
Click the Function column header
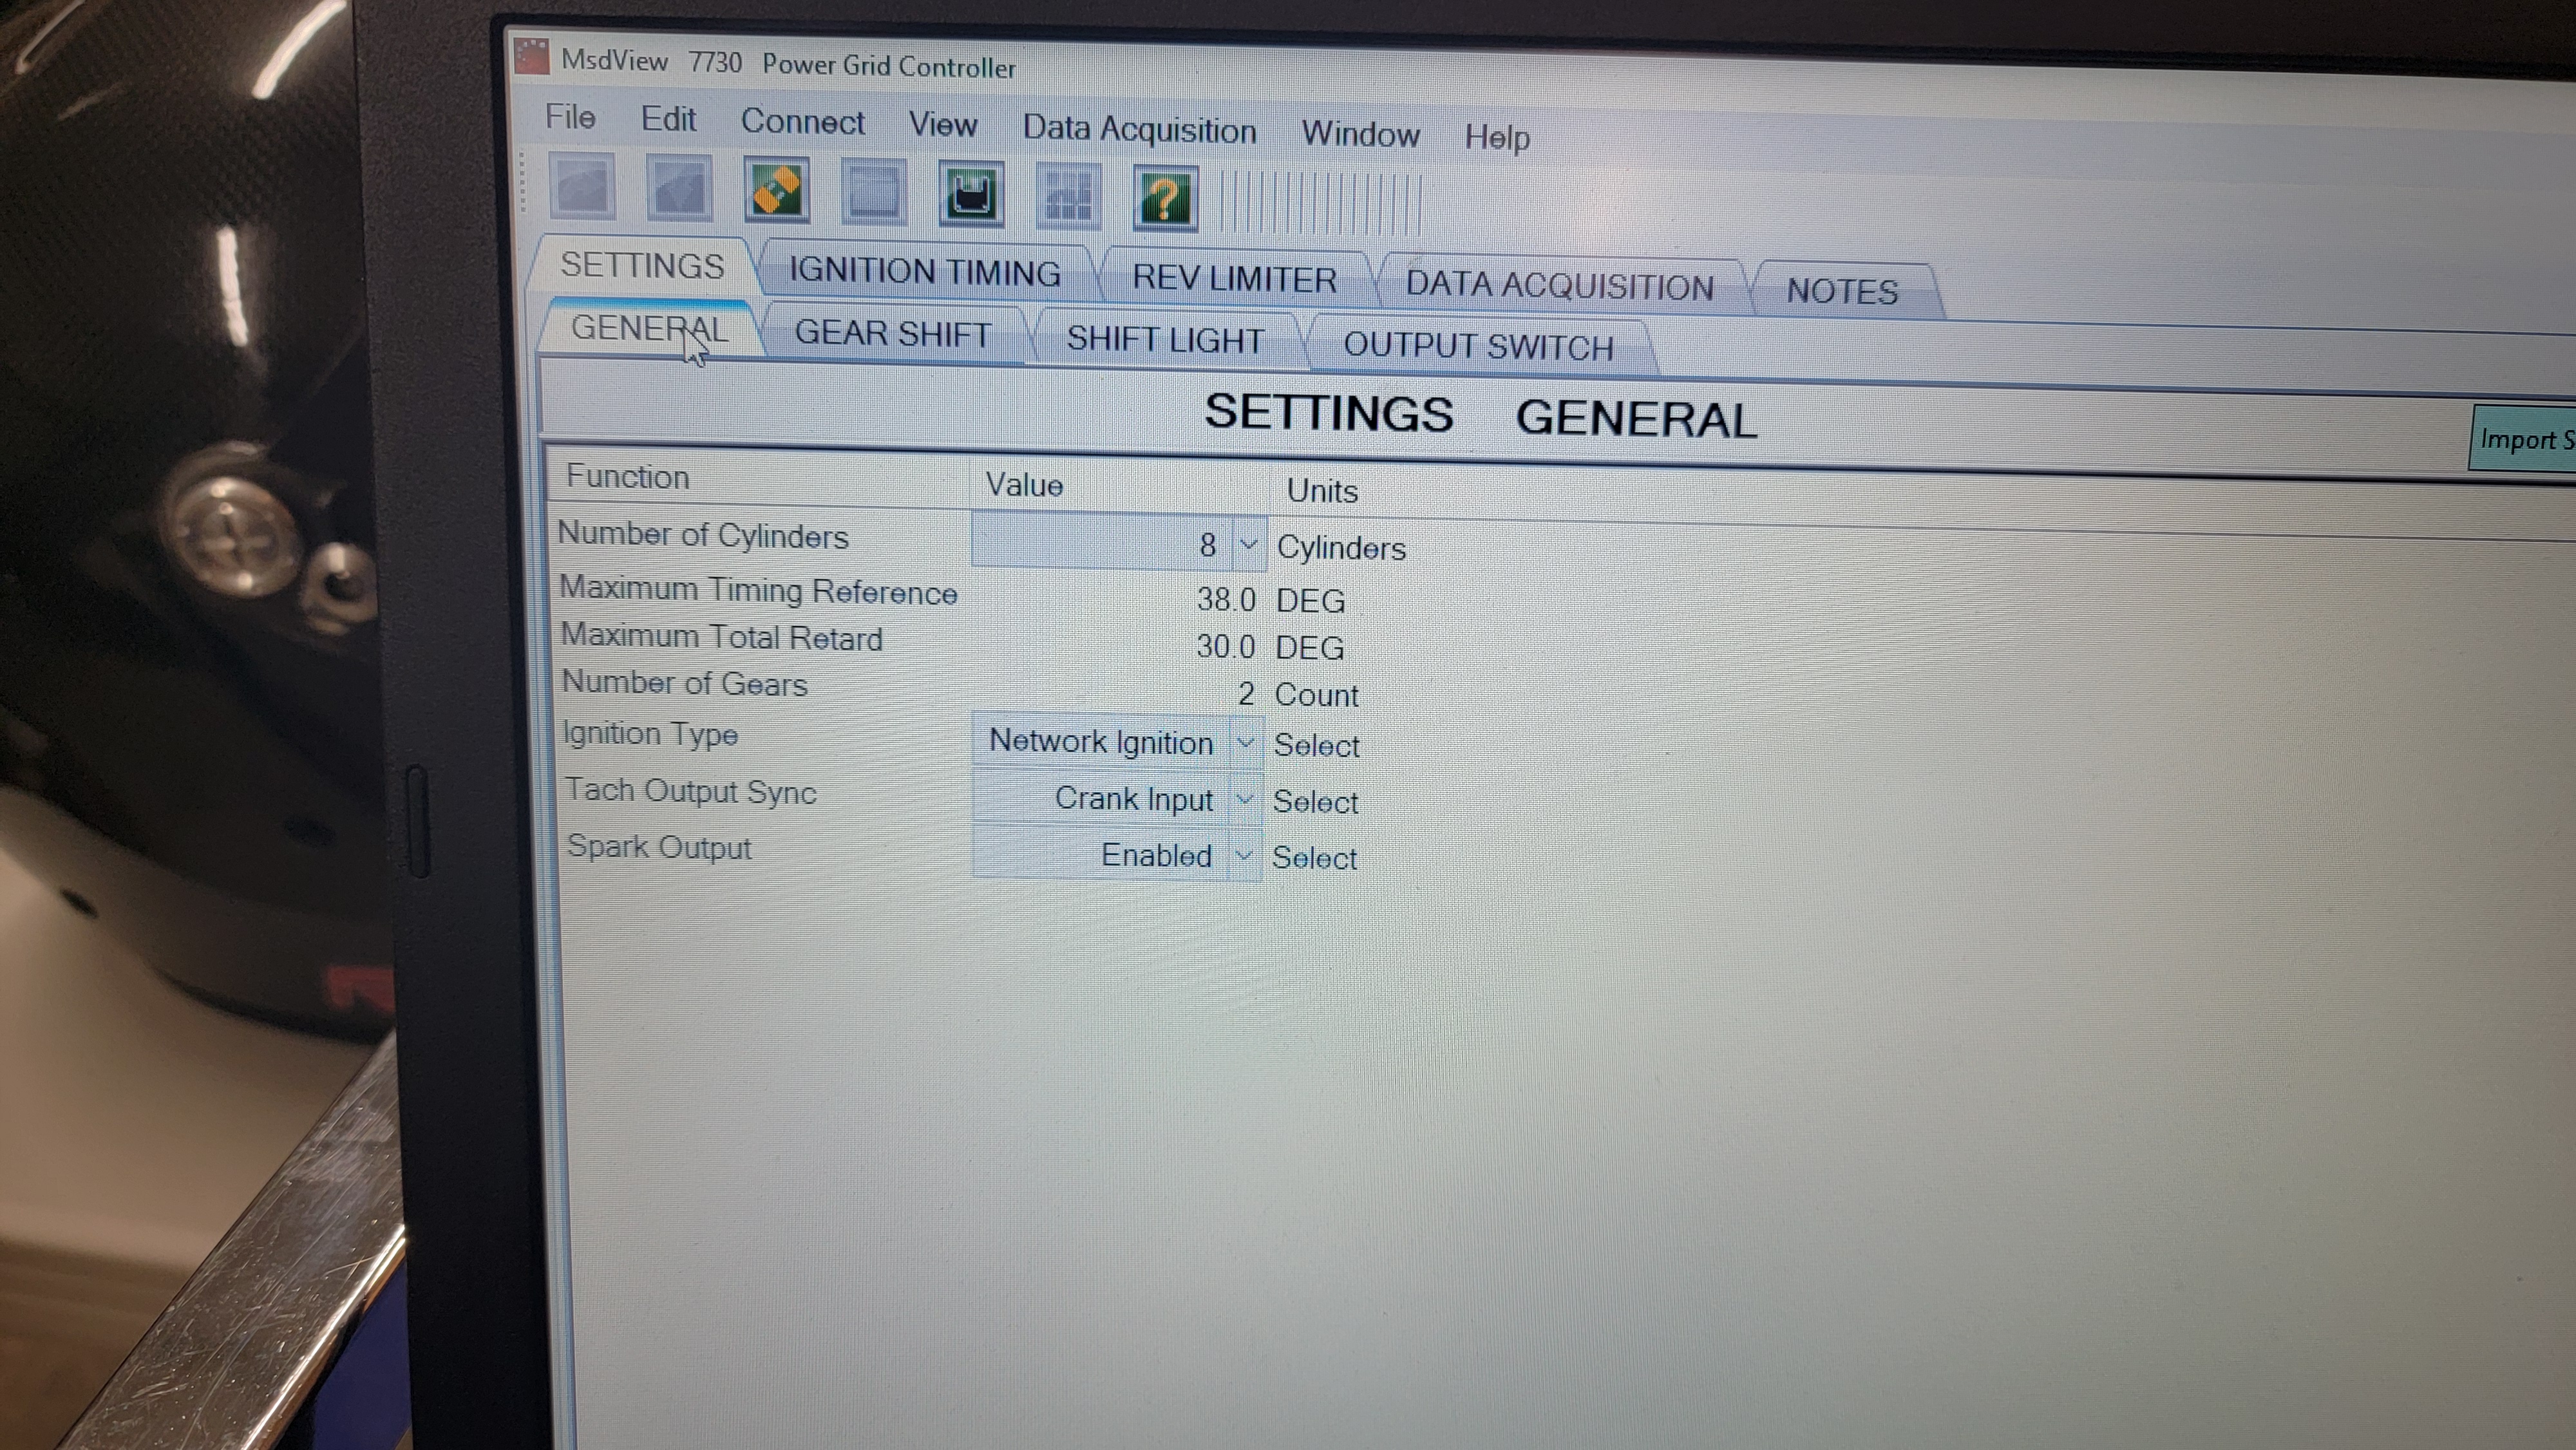628,477
